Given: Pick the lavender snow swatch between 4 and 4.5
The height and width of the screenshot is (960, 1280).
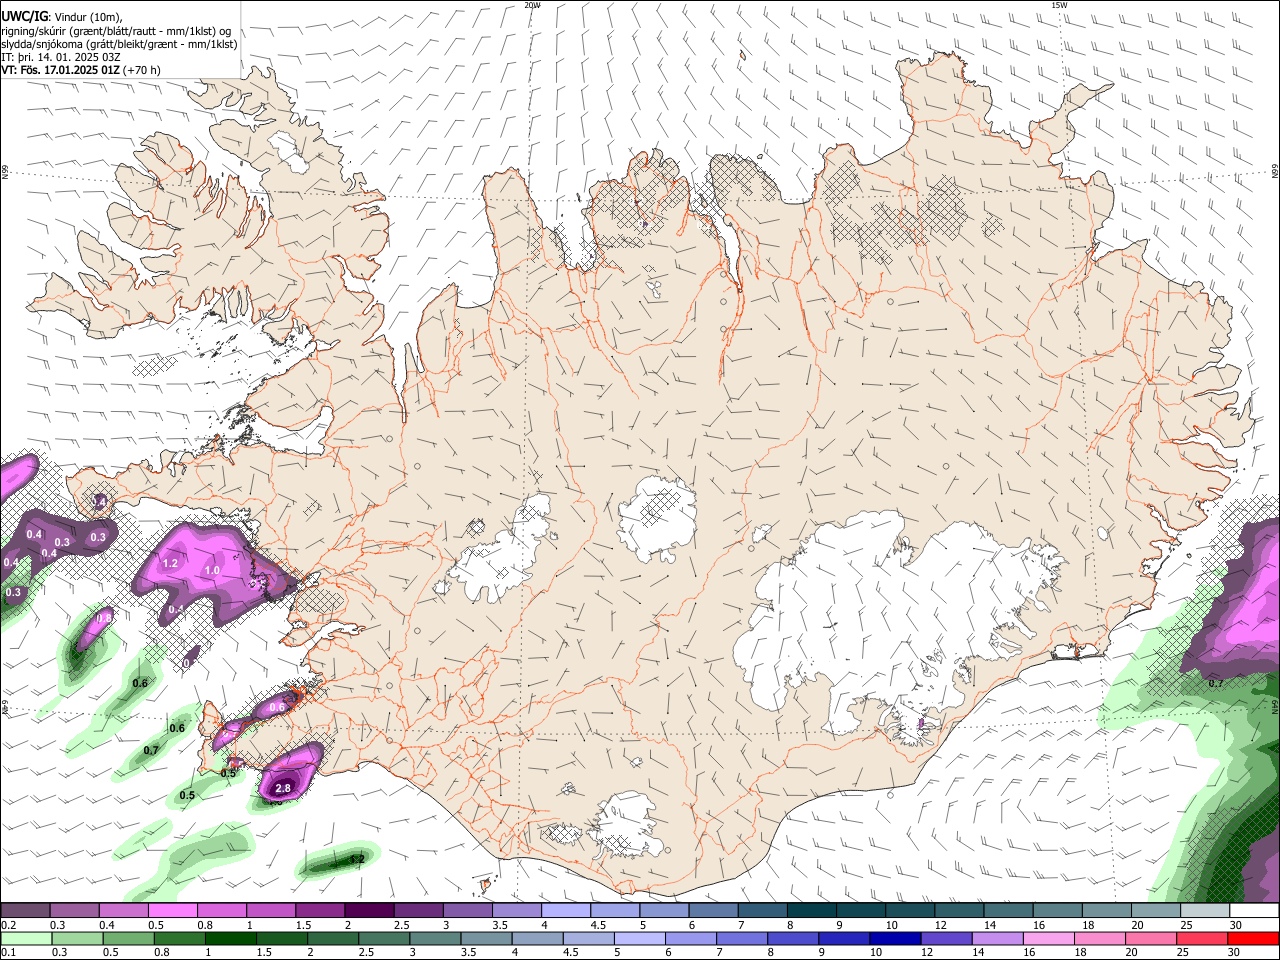Looking at the screenshot, I should click(566, 911).
